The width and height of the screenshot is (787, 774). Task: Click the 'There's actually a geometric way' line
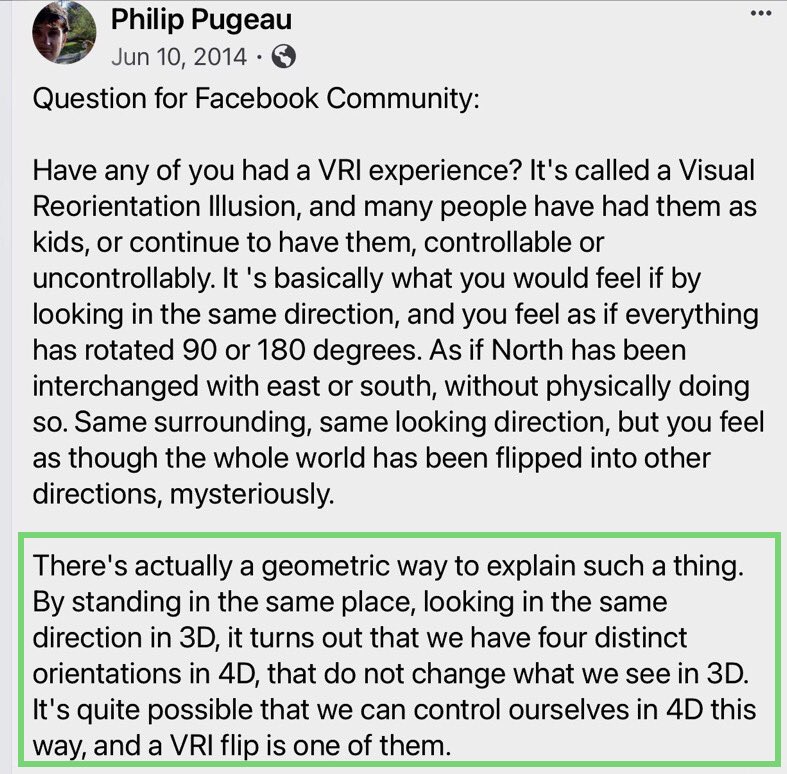click(x=388, y=566)
